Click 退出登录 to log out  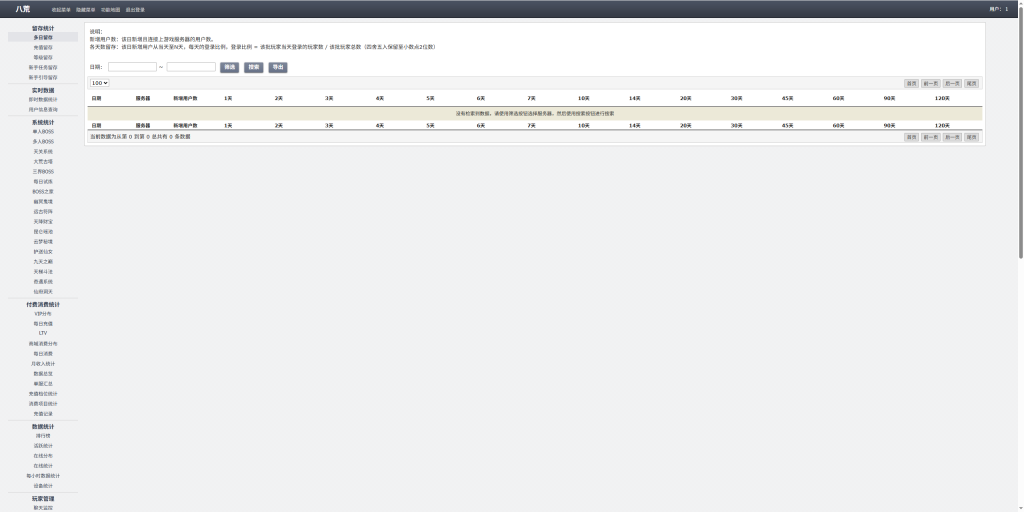[x=135, y=9]
